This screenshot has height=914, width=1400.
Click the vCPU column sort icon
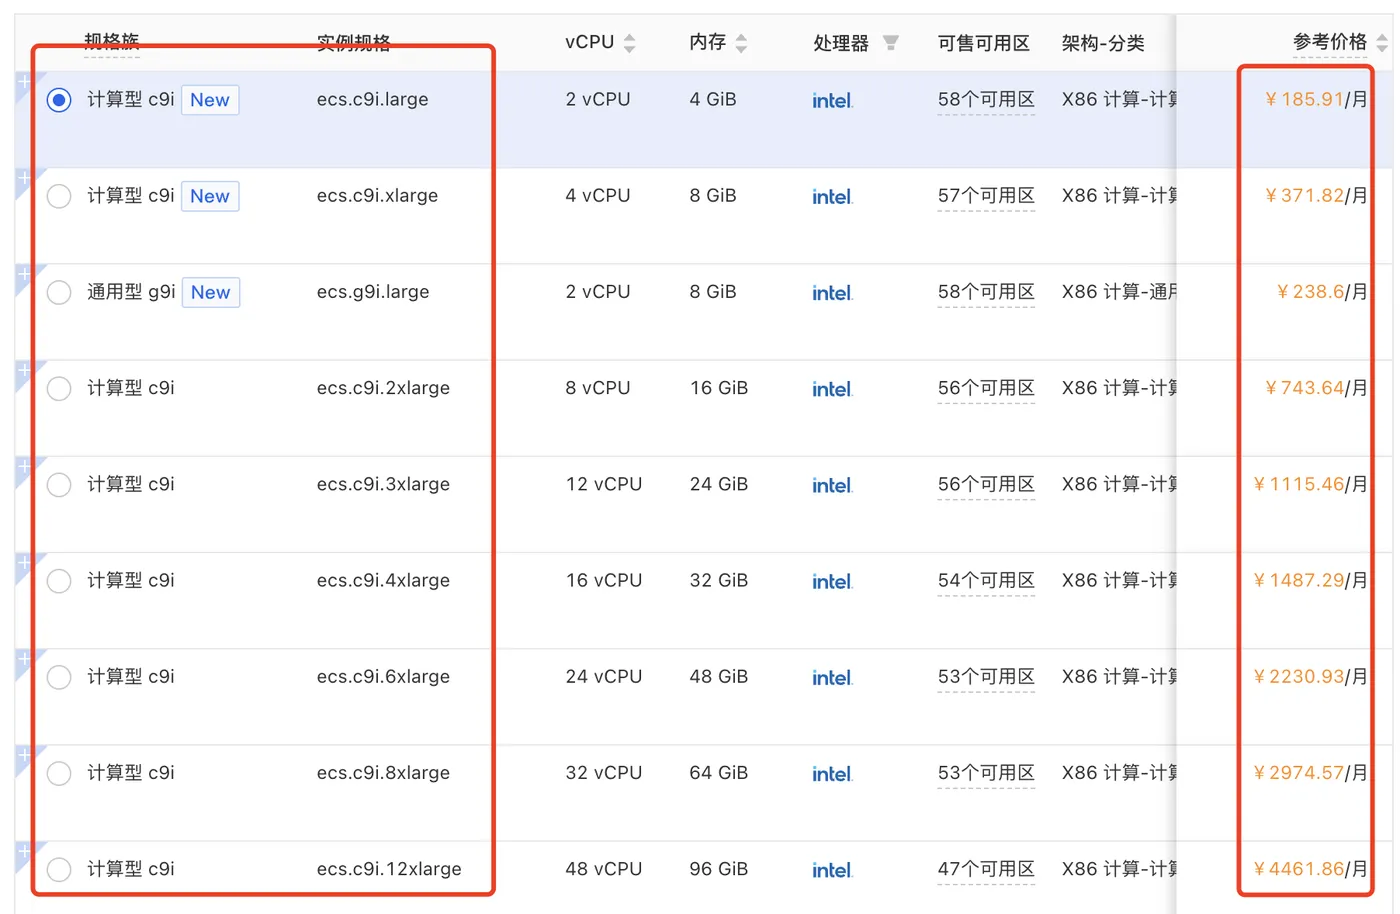point(630,42)
